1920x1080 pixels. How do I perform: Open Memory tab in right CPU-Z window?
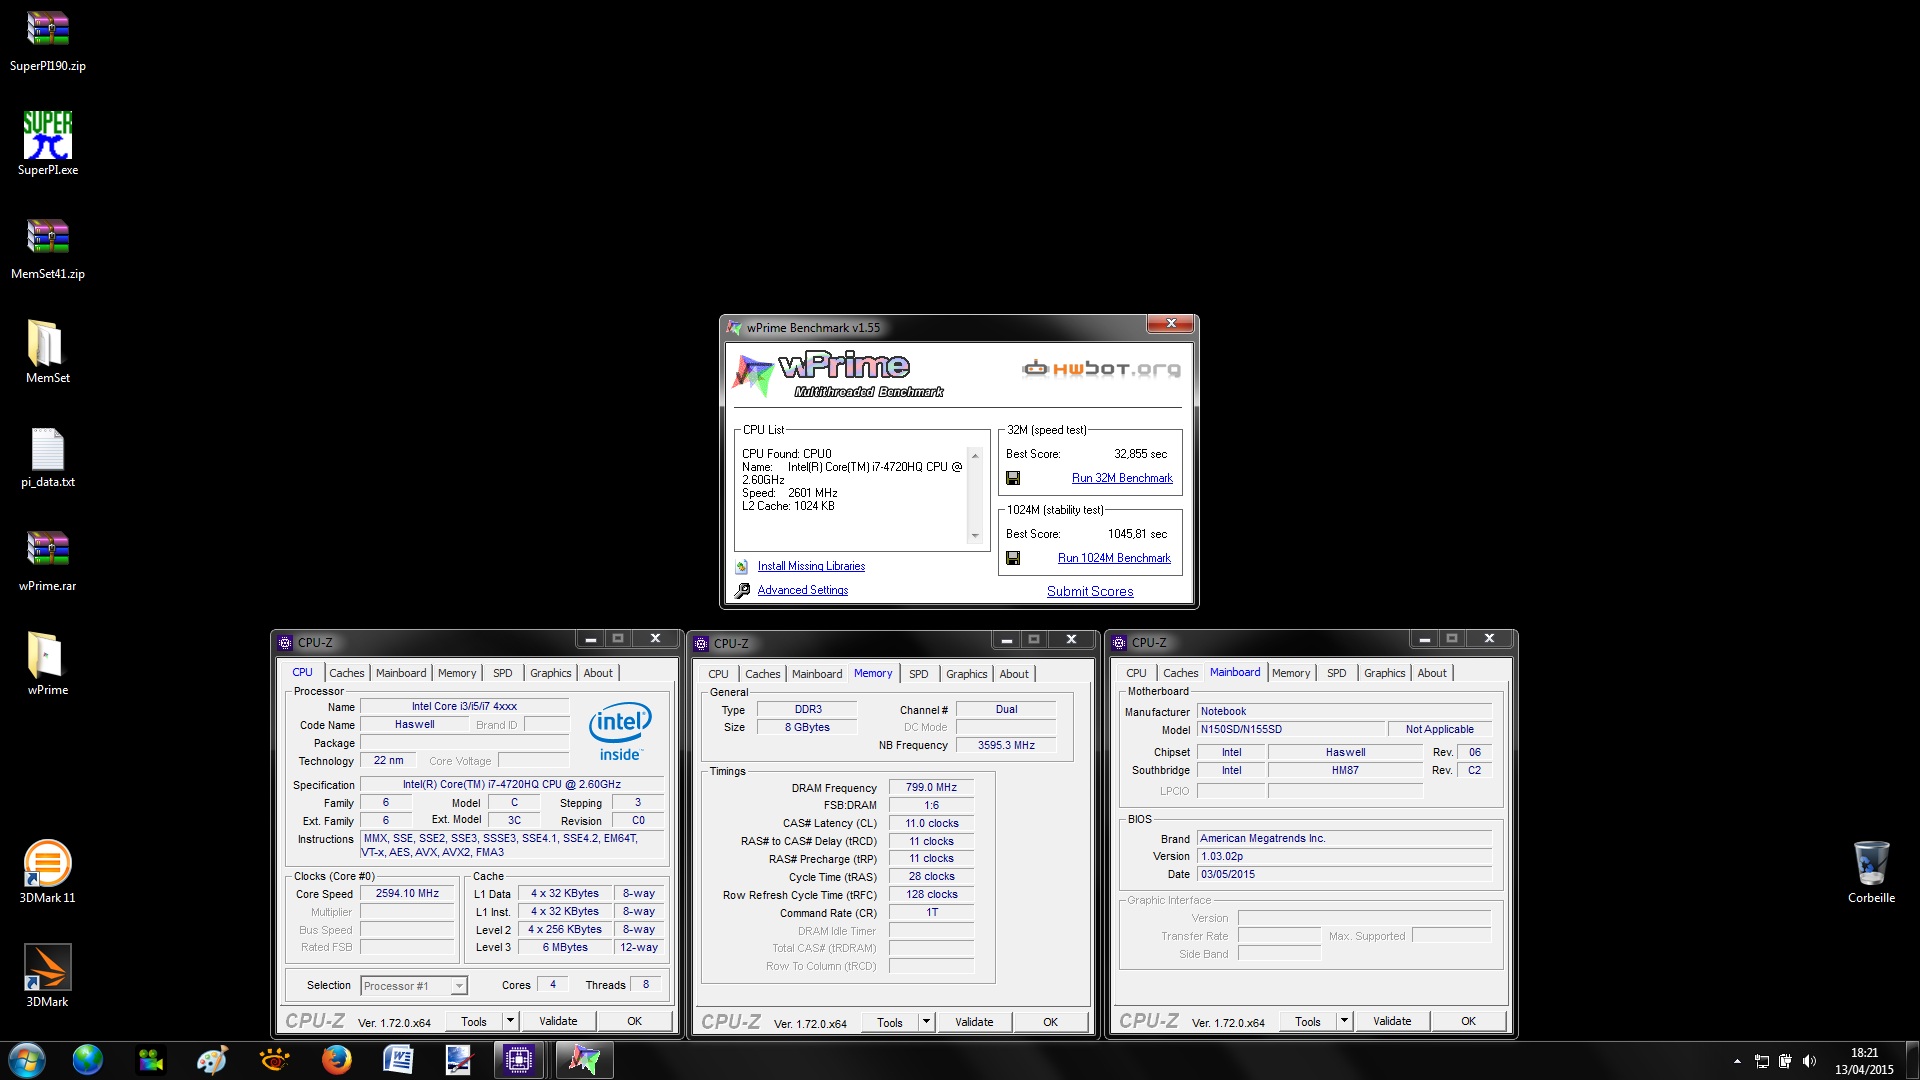click(x=1291, y=673)
